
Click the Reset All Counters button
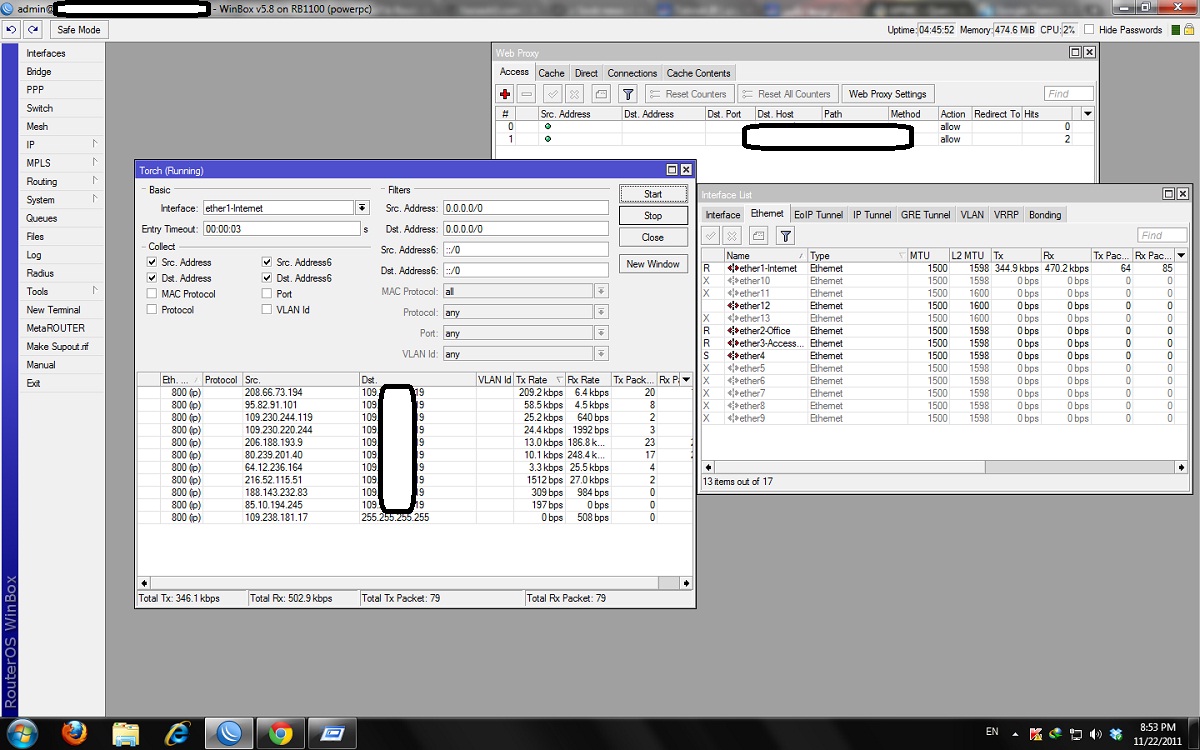tap(786, 94)
